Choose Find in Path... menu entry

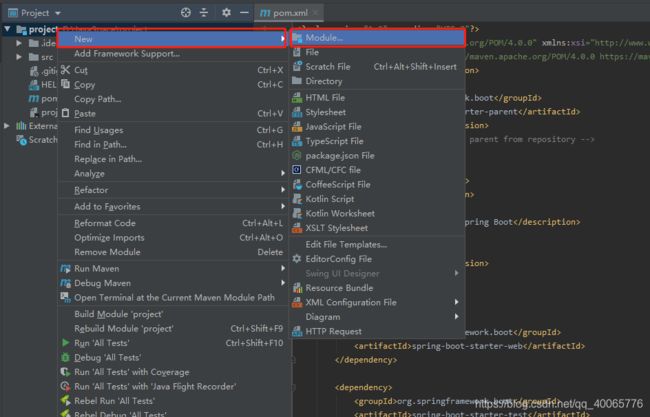click(172, 144)
